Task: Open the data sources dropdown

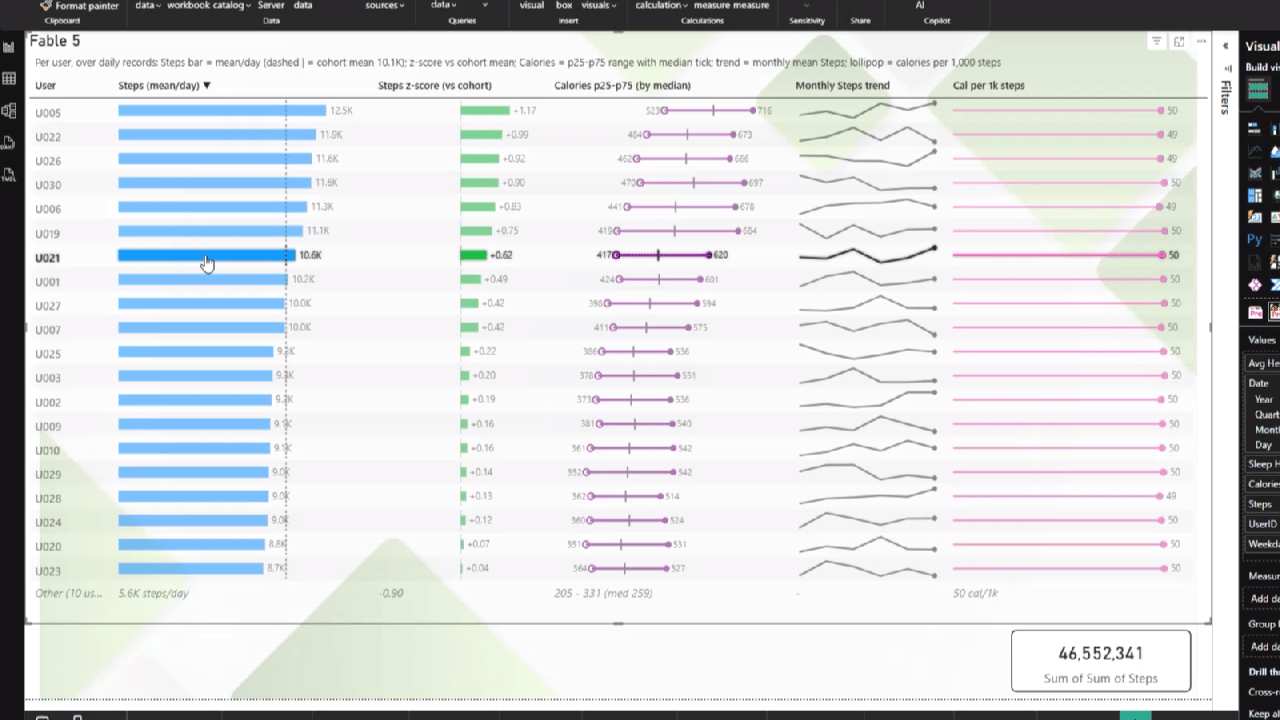Action: coord(384,5)
